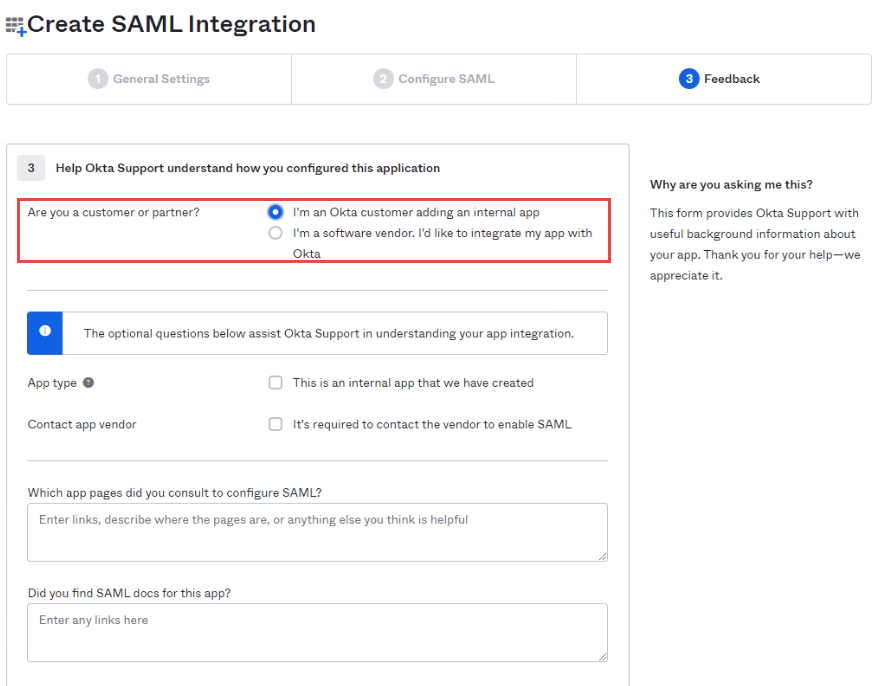Screen dimensions: 881x686
Task: Click the resize handle of the SAML docs textarea
Action: click(x=602, y=656)
